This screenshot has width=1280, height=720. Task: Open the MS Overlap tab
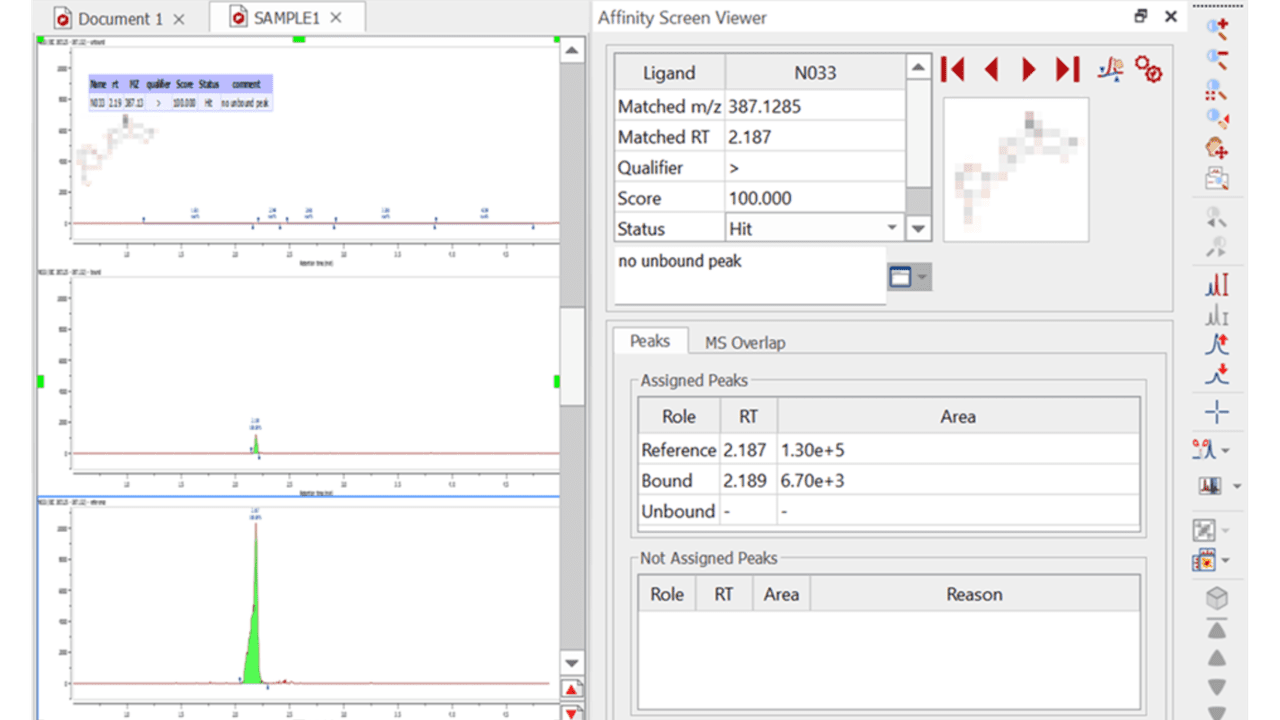745,342
